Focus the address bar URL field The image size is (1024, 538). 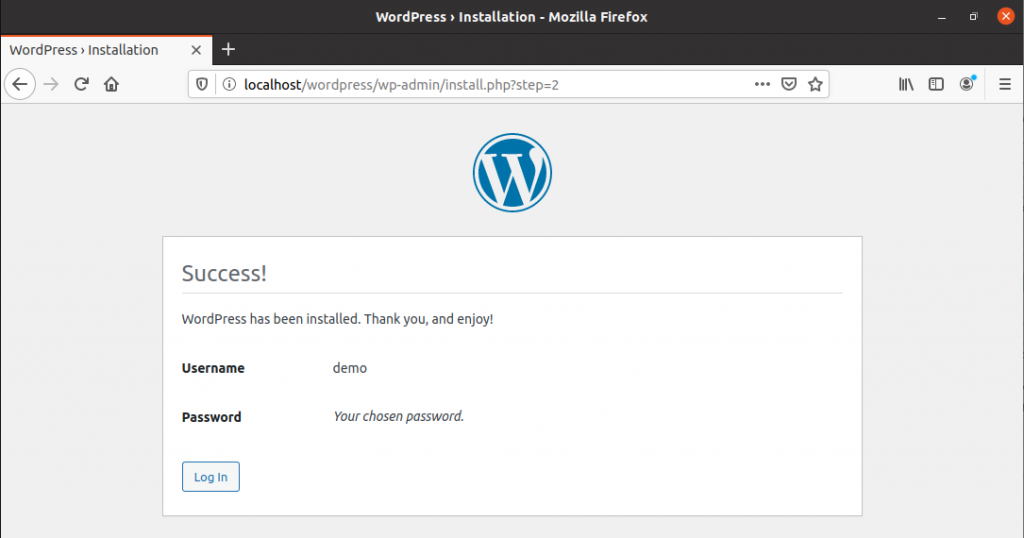[480, 85]
